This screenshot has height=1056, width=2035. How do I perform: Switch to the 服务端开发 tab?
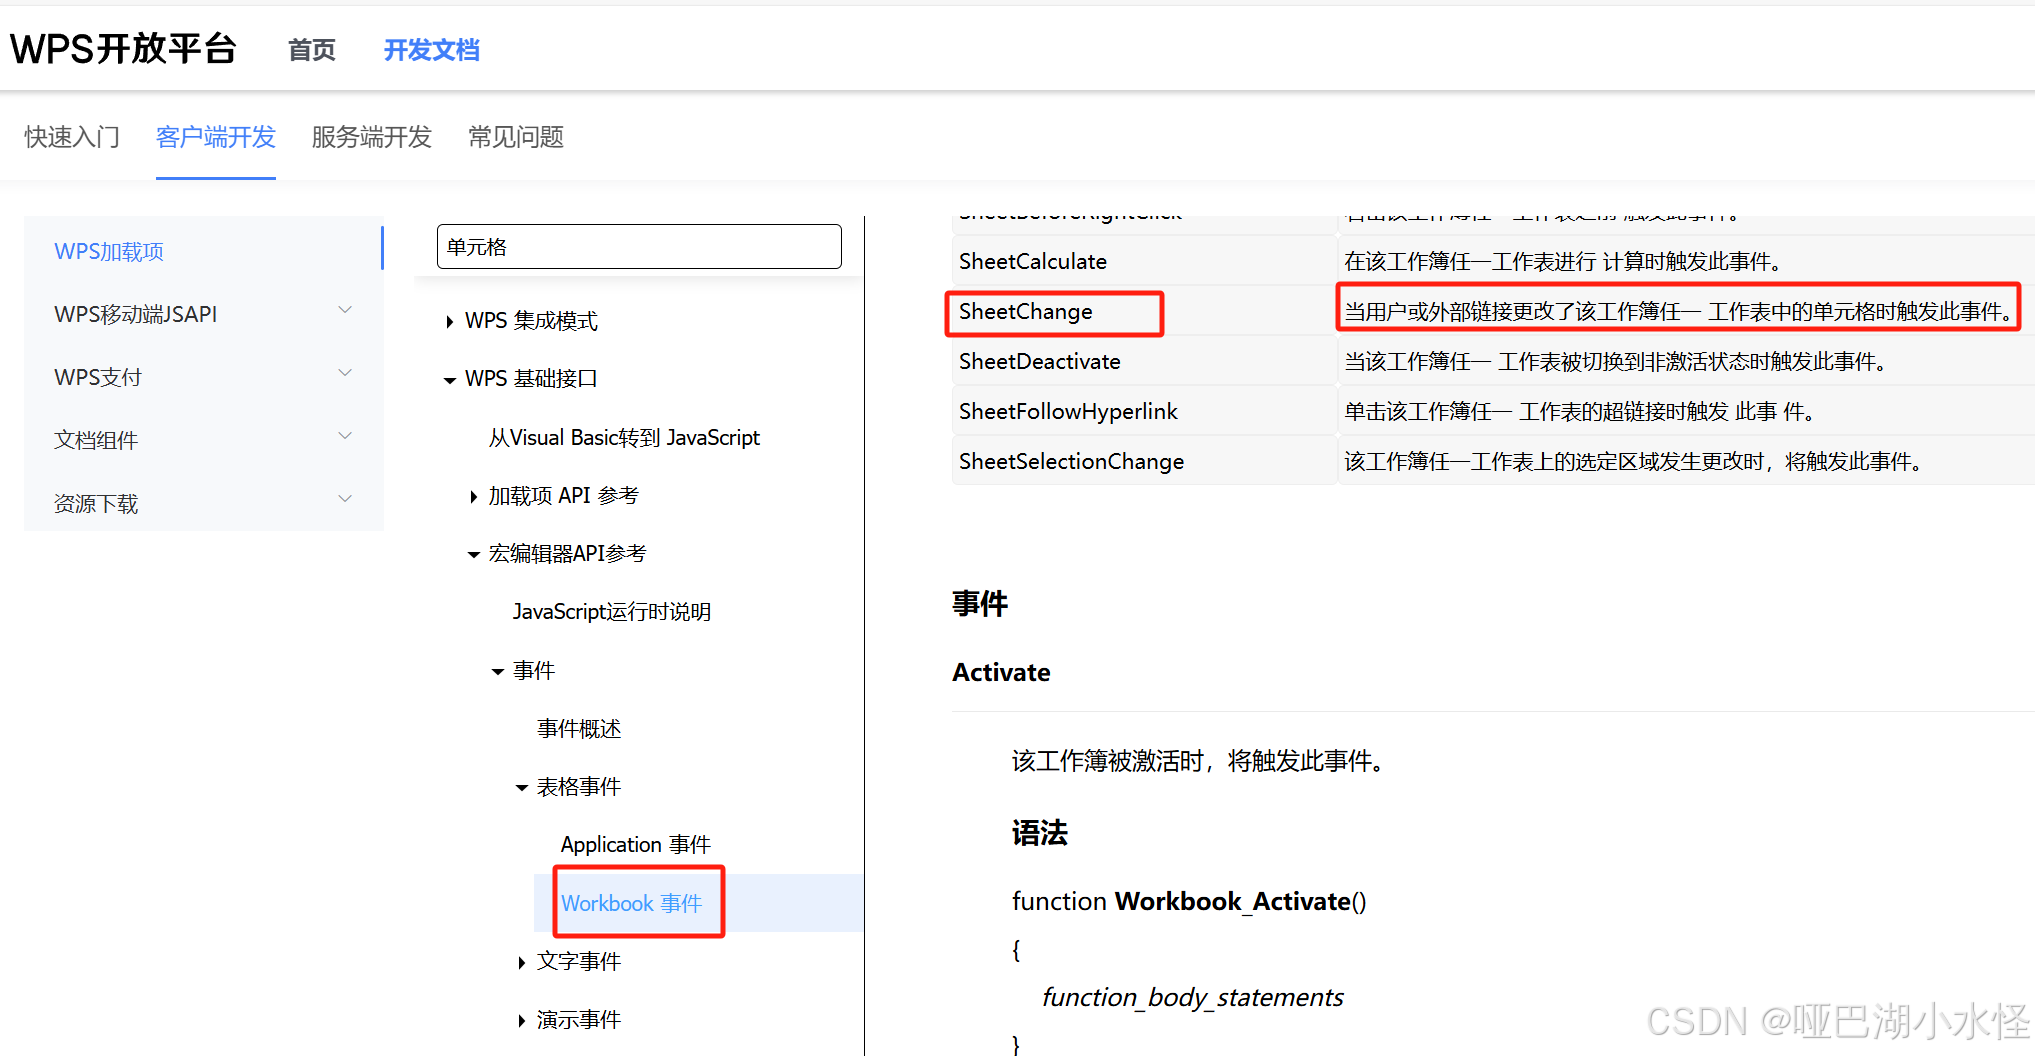coord(372,137)
